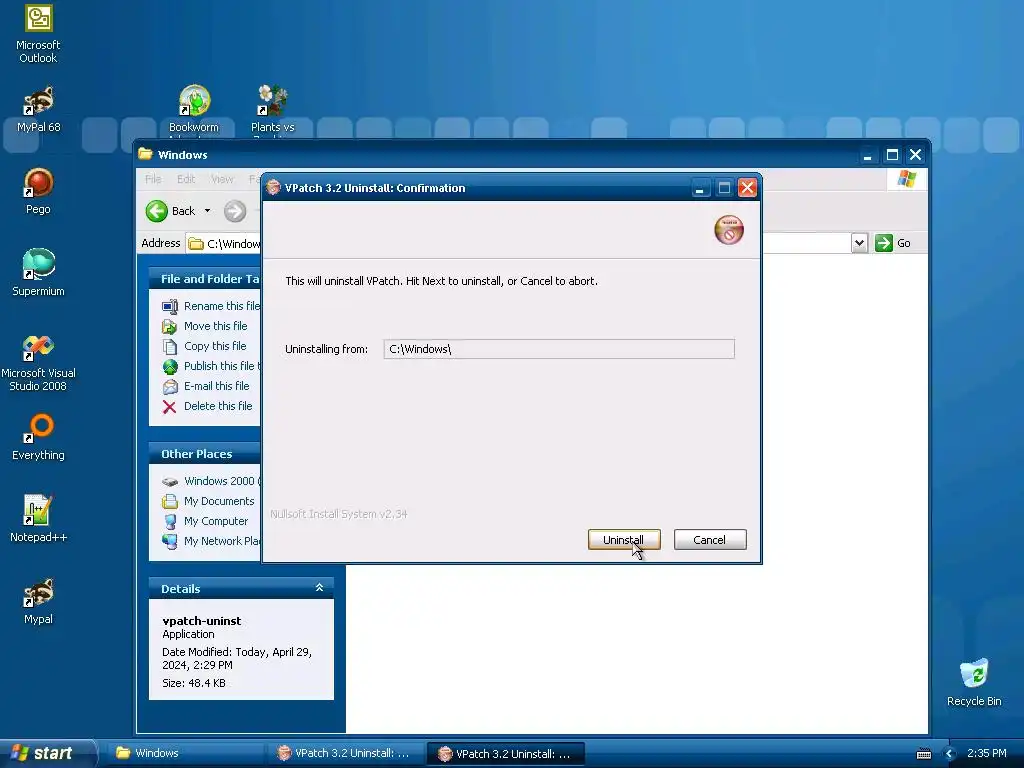Click the Forward arrow in Explorer toolbar
This screenshot has width=1024, height=768.
point(235,211)
